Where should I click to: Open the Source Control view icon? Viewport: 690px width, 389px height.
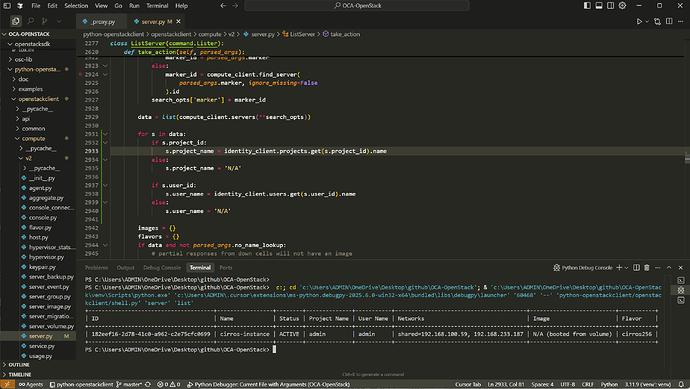[44, 21]
